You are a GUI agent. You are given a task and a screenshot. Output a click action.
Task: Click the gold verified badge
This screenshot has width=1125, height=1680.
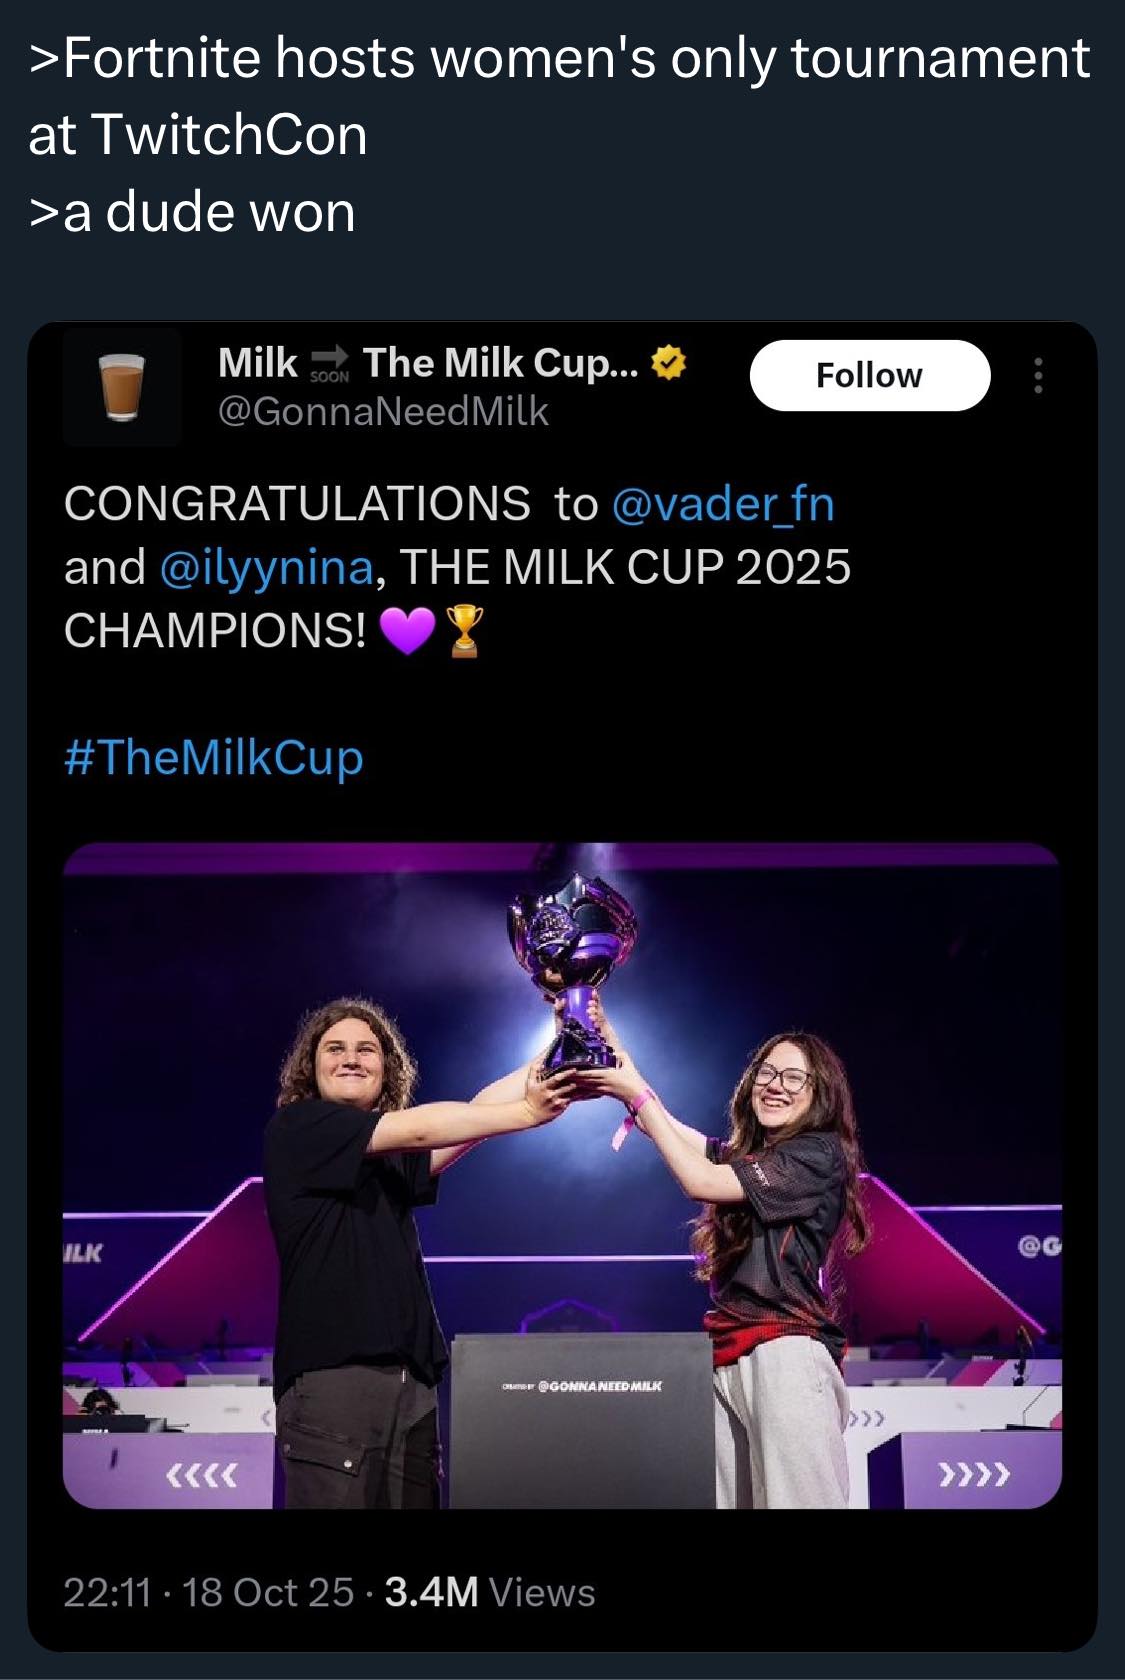click(x=668, y=363)
